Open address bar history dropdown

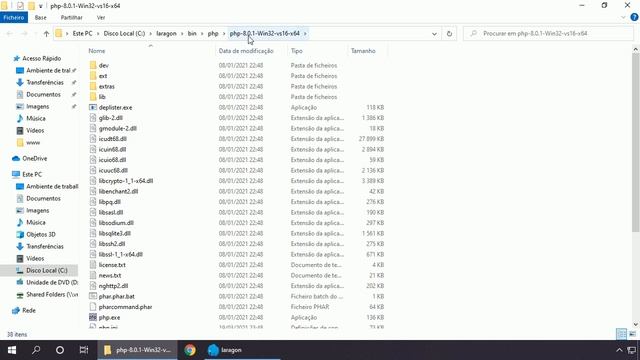[434, 33]
